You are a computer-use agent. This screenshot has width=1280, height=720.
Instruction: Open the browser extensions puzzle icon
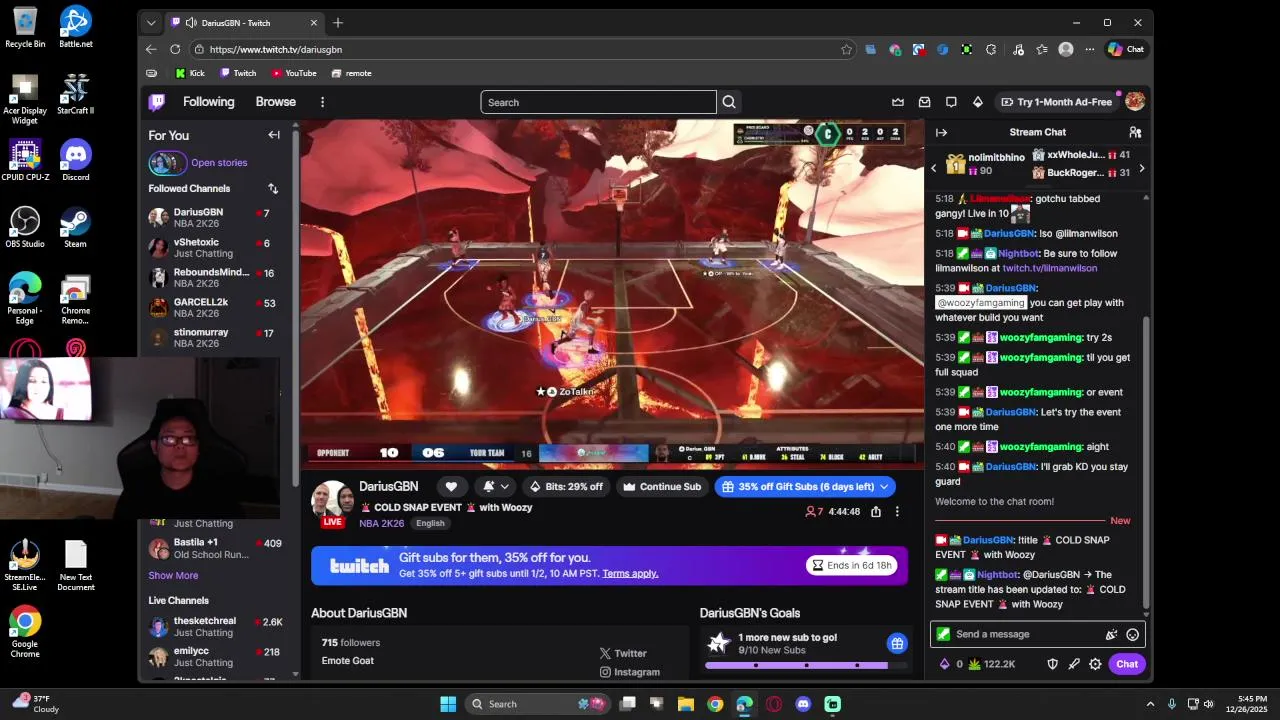pyautogui.click(x=991, y=49)
